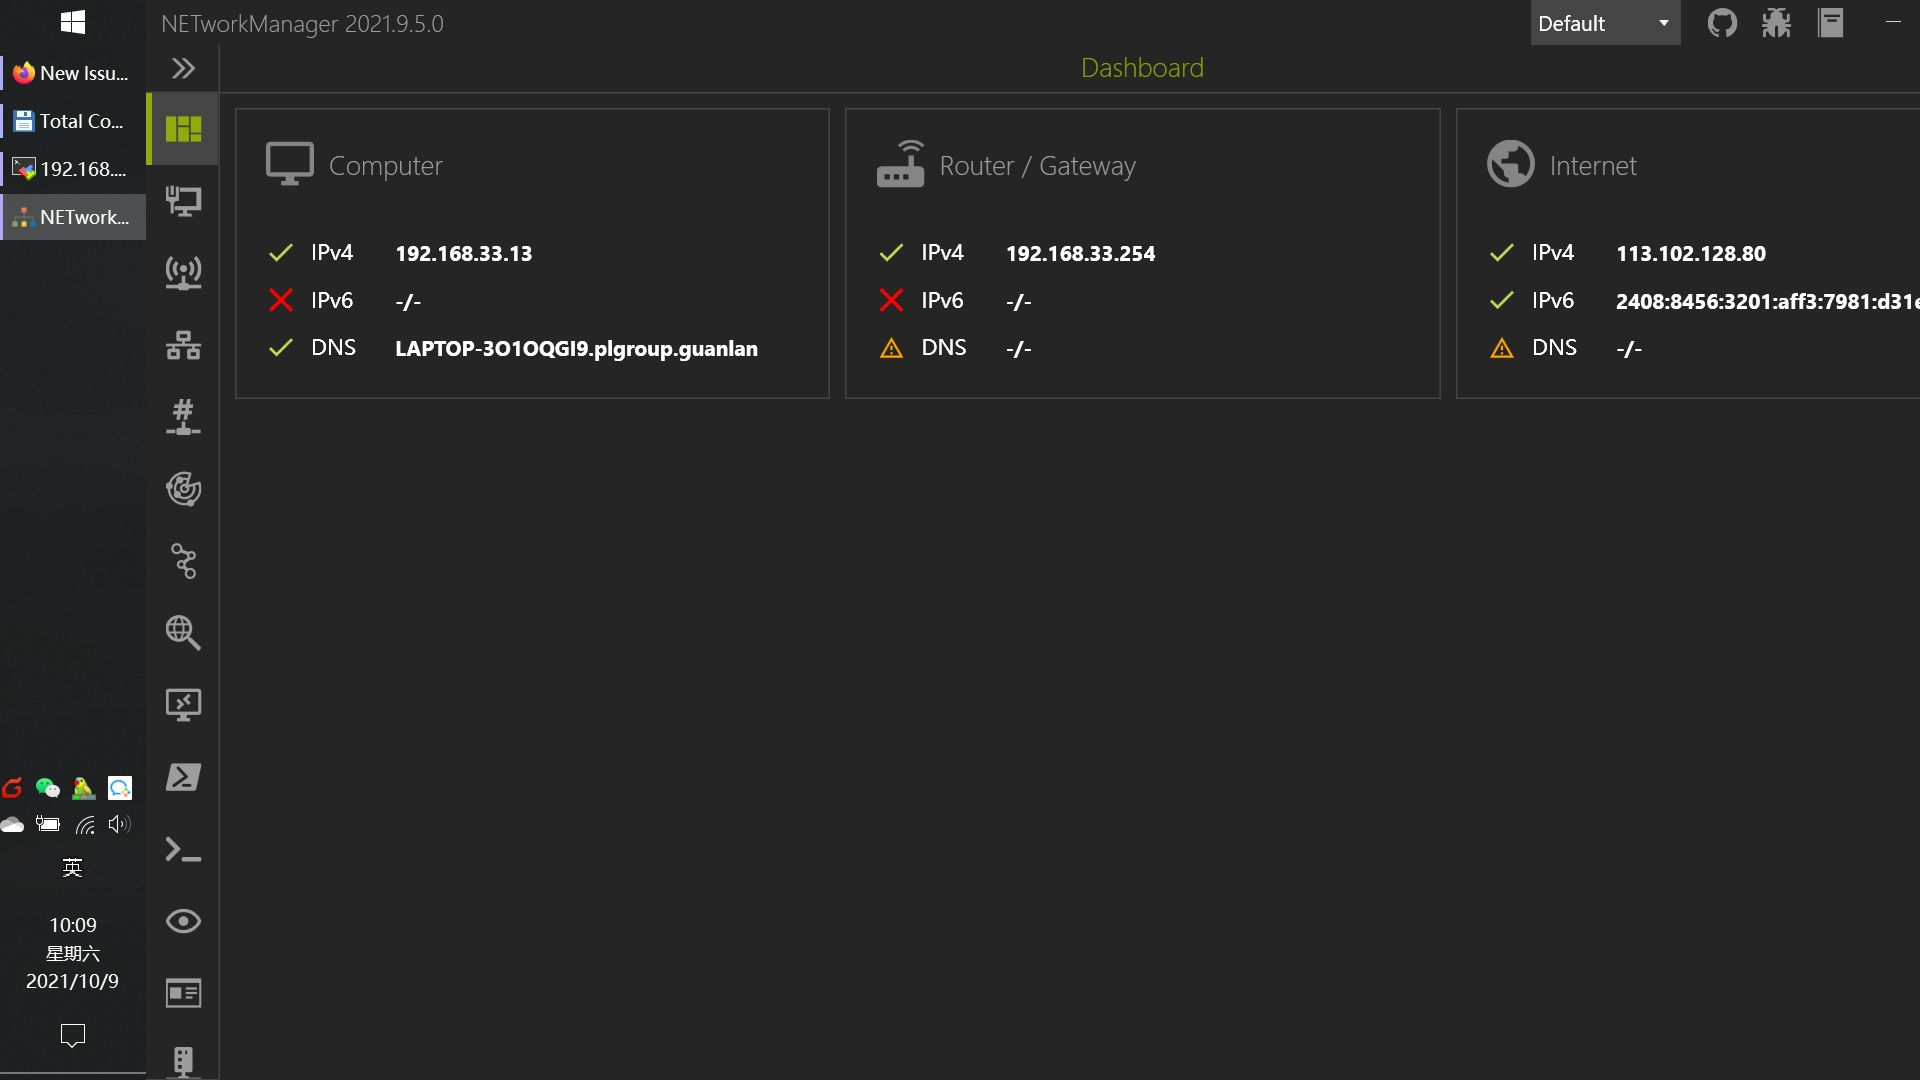Screen dimensions: 1920x1080
Task: Open the PuTTY terminal tool
Action: [183, 849]
